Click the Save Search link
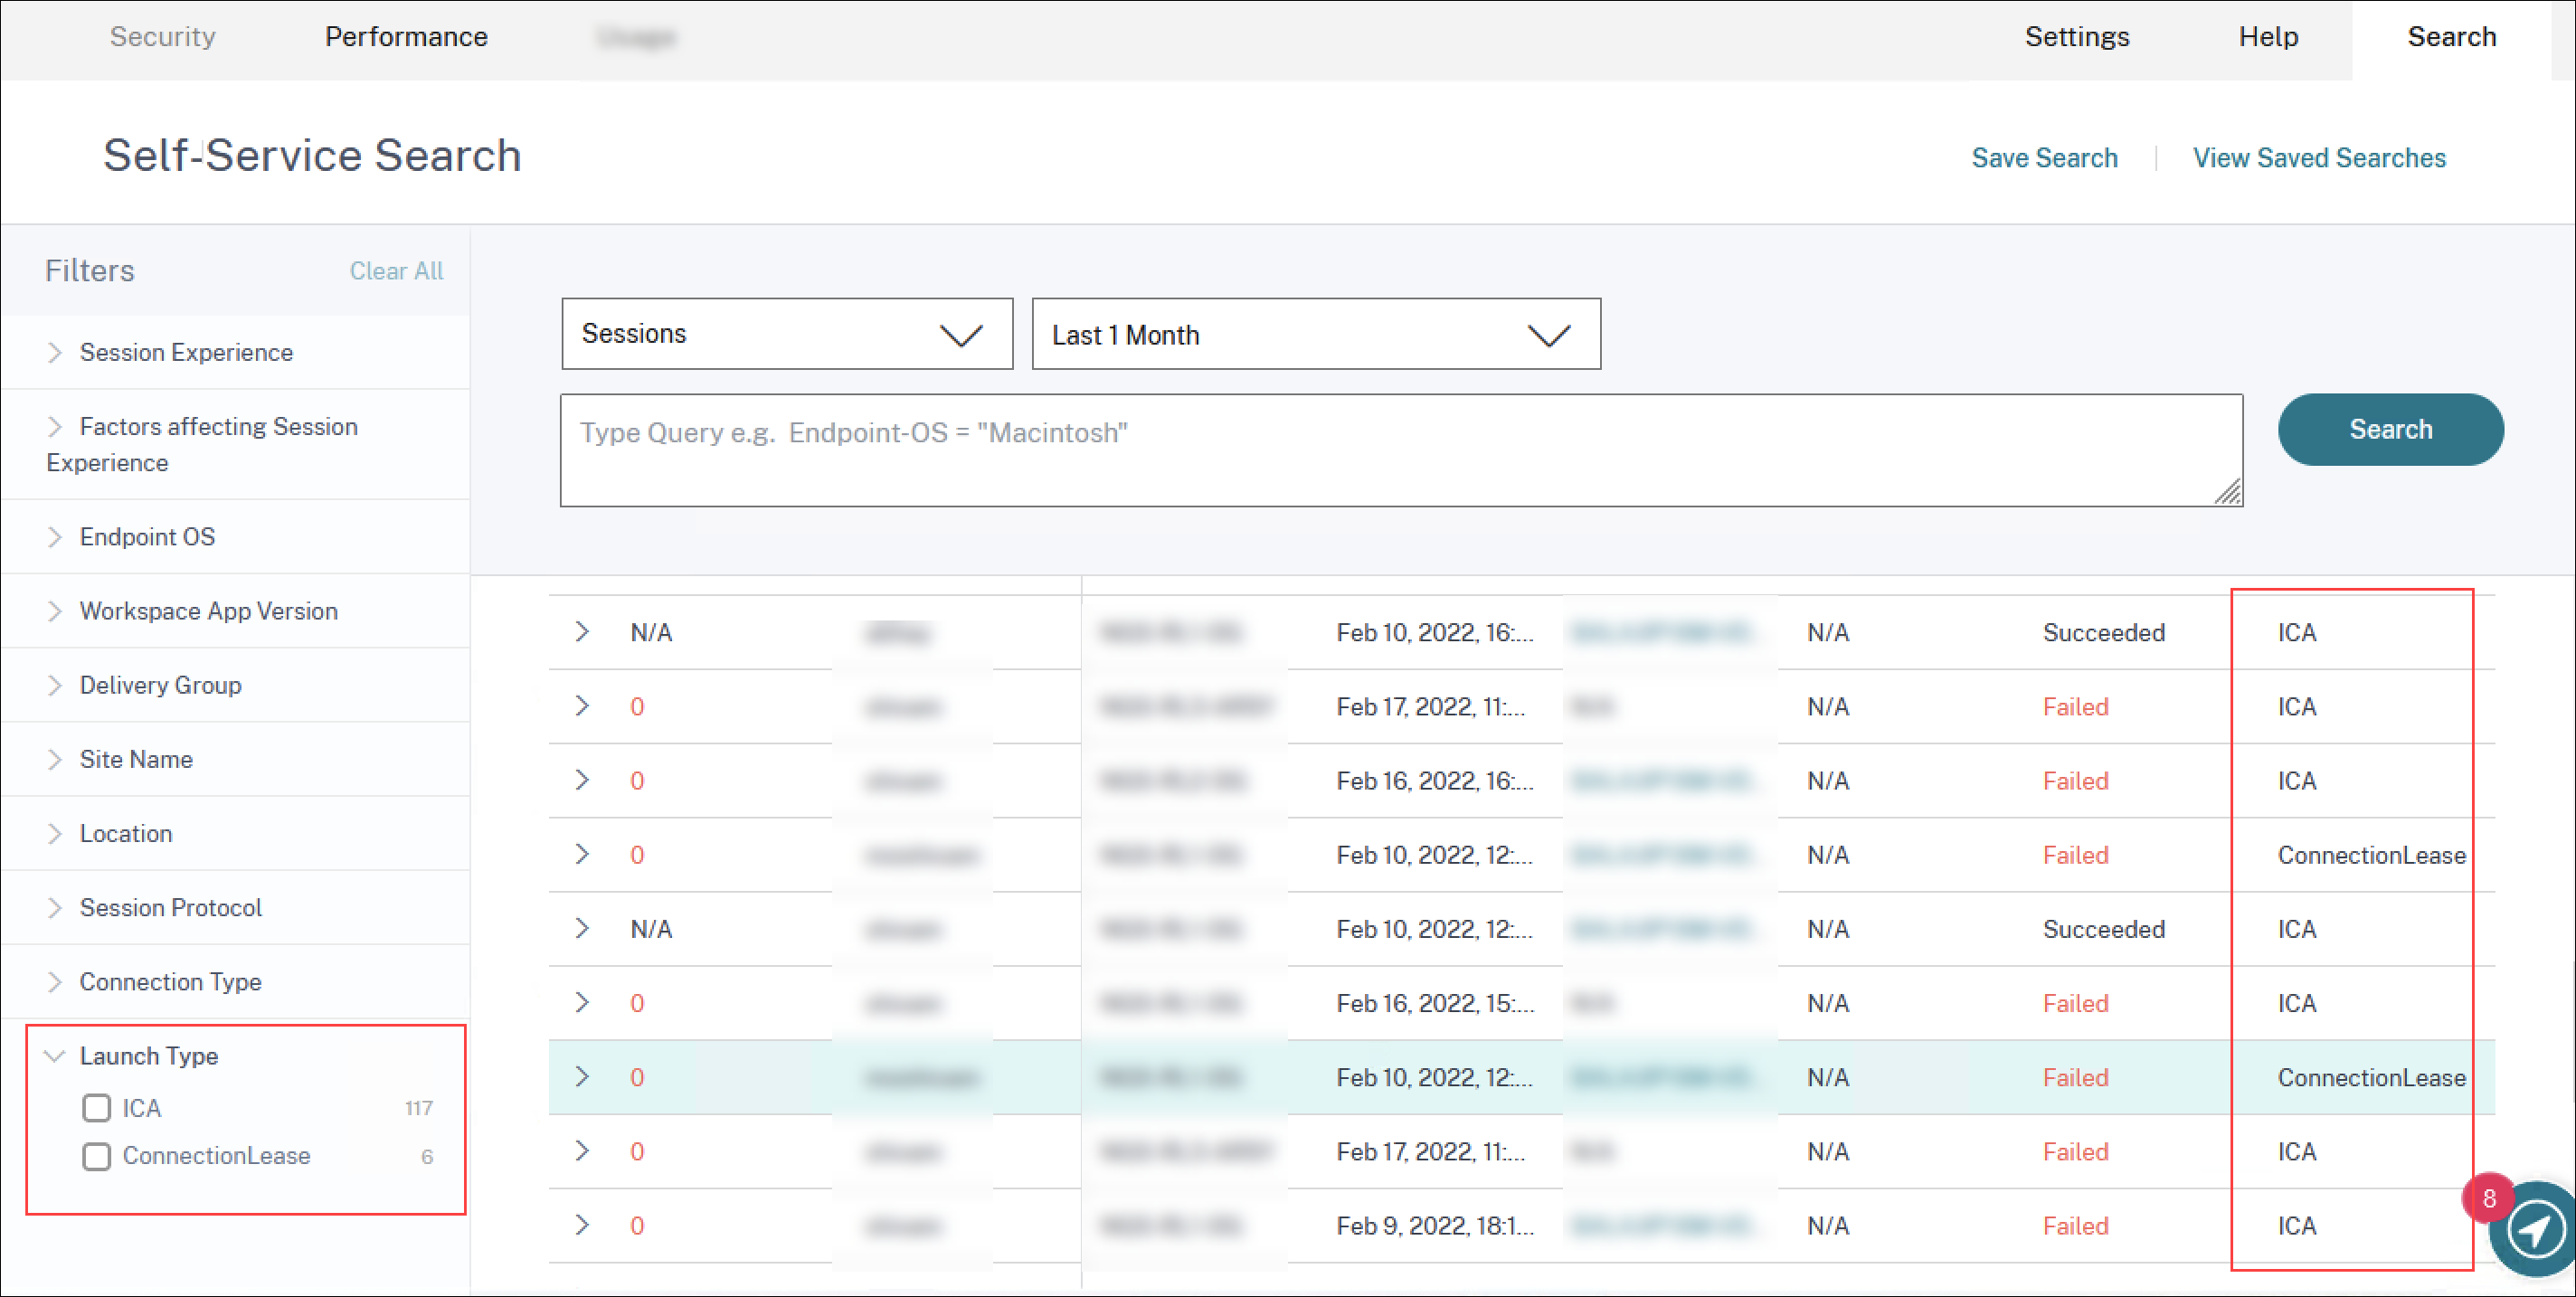The height and width of the screenshot is (1297, 2576). (x=2044, y=158)
